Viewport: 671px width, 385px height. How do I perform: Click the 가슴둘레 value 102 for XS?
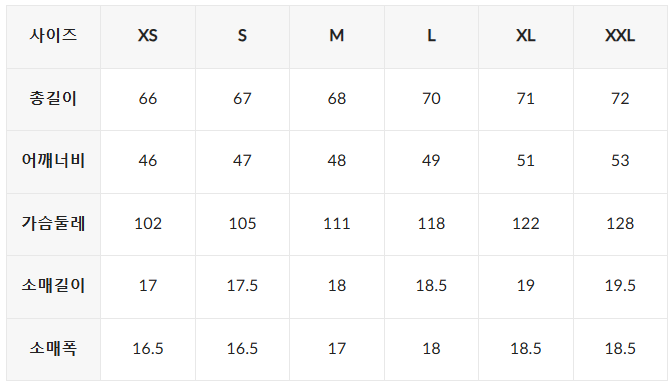(148, 224)
